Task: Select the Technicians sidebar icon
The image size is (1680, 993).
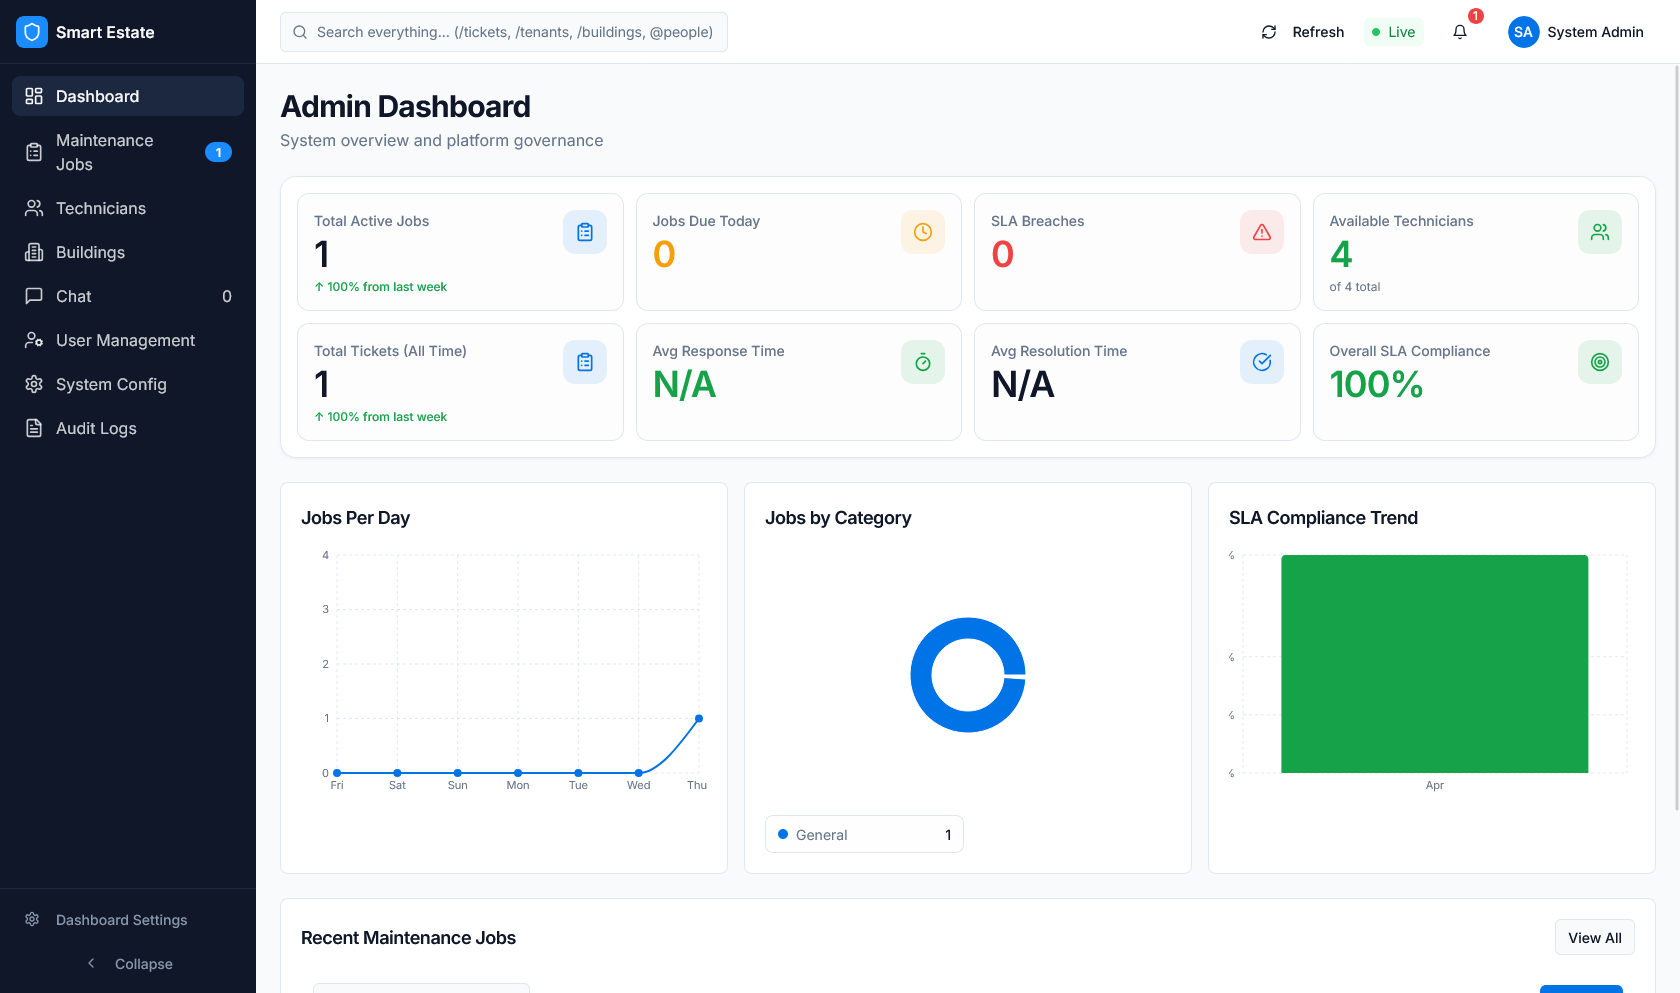Action: 33,208
